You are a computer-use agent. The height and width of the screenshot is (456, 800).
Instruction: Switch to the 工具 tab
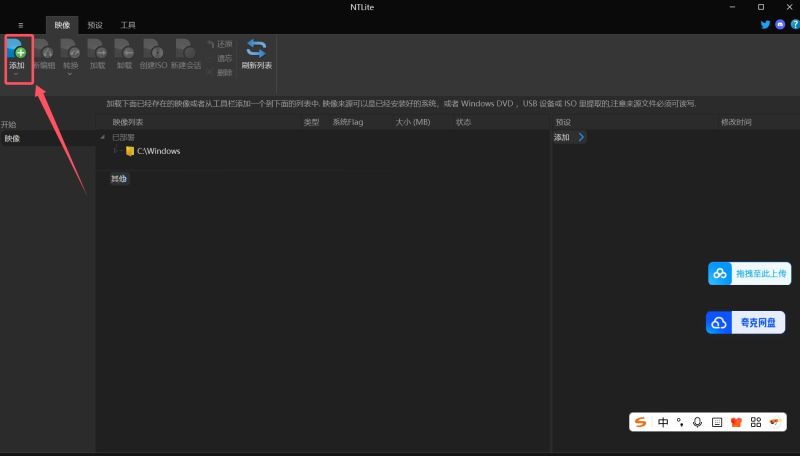point(128,25)
